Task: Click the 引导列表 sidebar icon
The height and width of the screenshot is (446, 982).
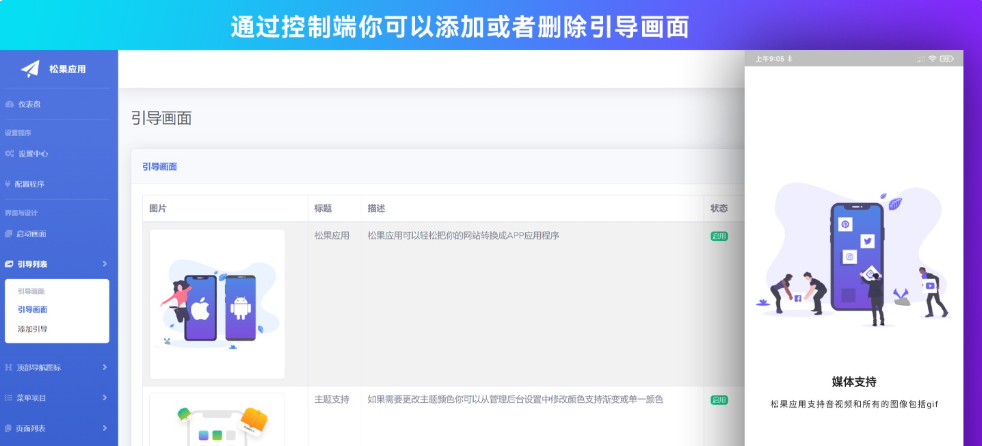Action: (10, 264)
